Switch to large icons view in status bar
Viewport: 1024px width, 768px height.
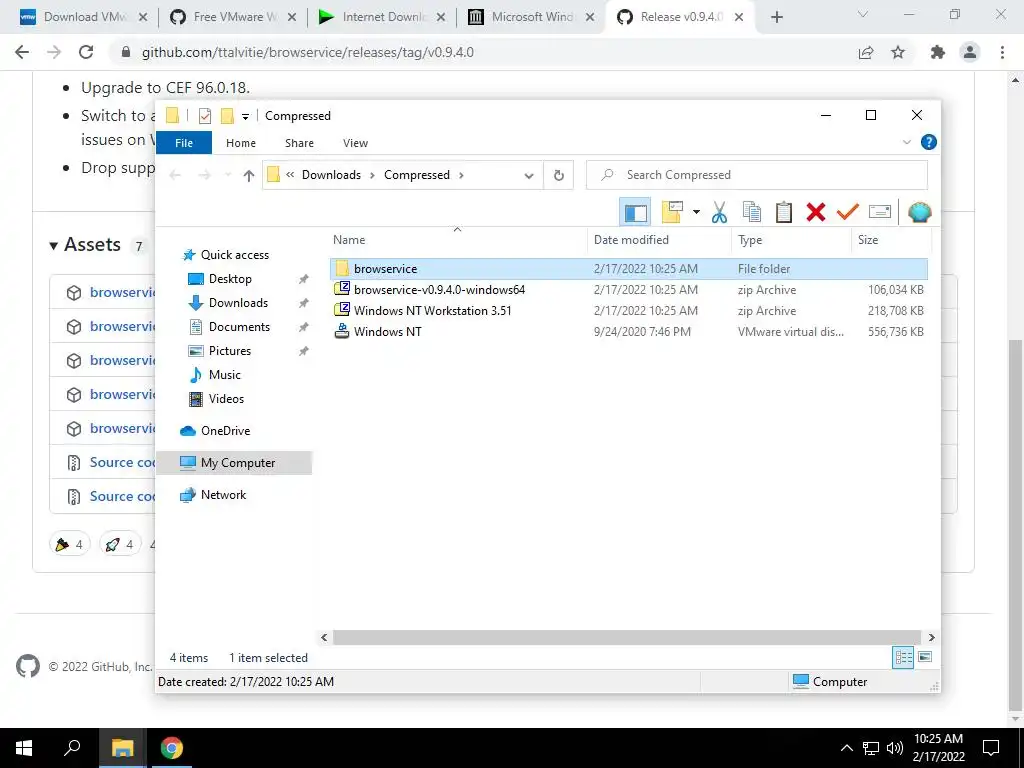925,657
